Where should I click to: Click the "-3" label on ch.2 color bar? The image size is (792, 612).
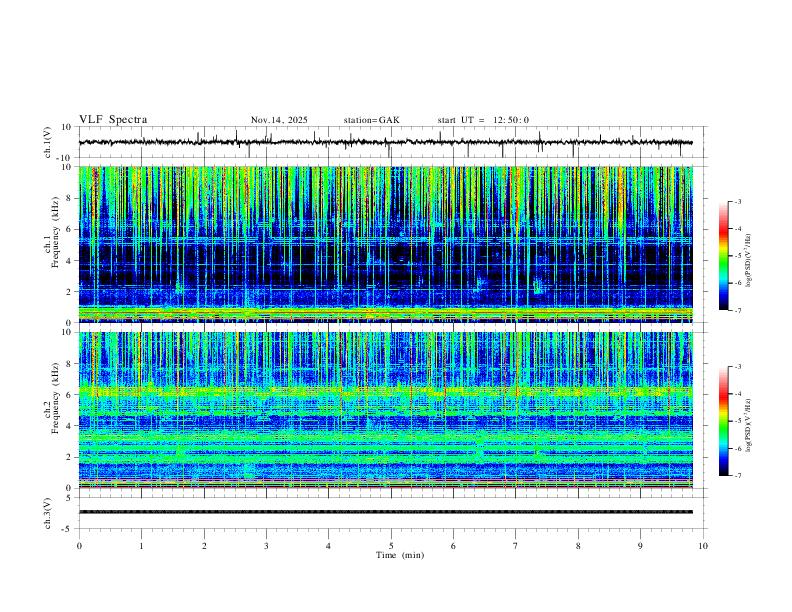[738, 367]
